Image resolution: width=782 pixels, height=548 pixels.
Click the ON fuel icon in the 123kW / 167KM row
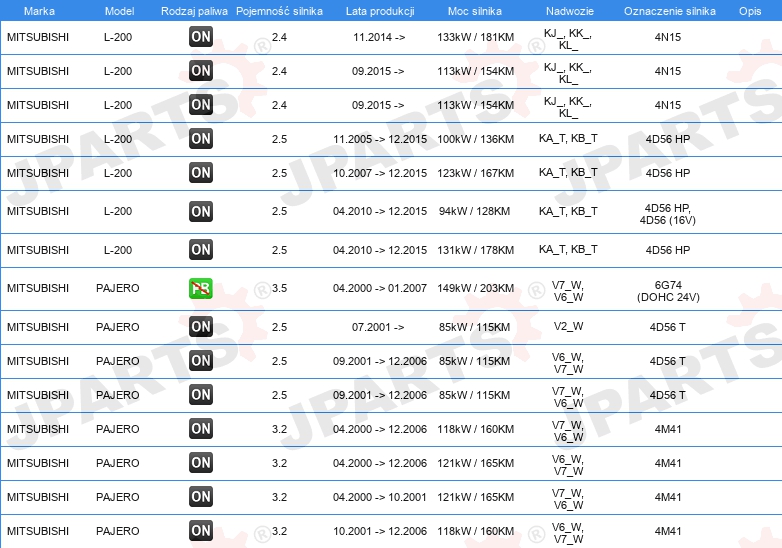click(200, 173)
